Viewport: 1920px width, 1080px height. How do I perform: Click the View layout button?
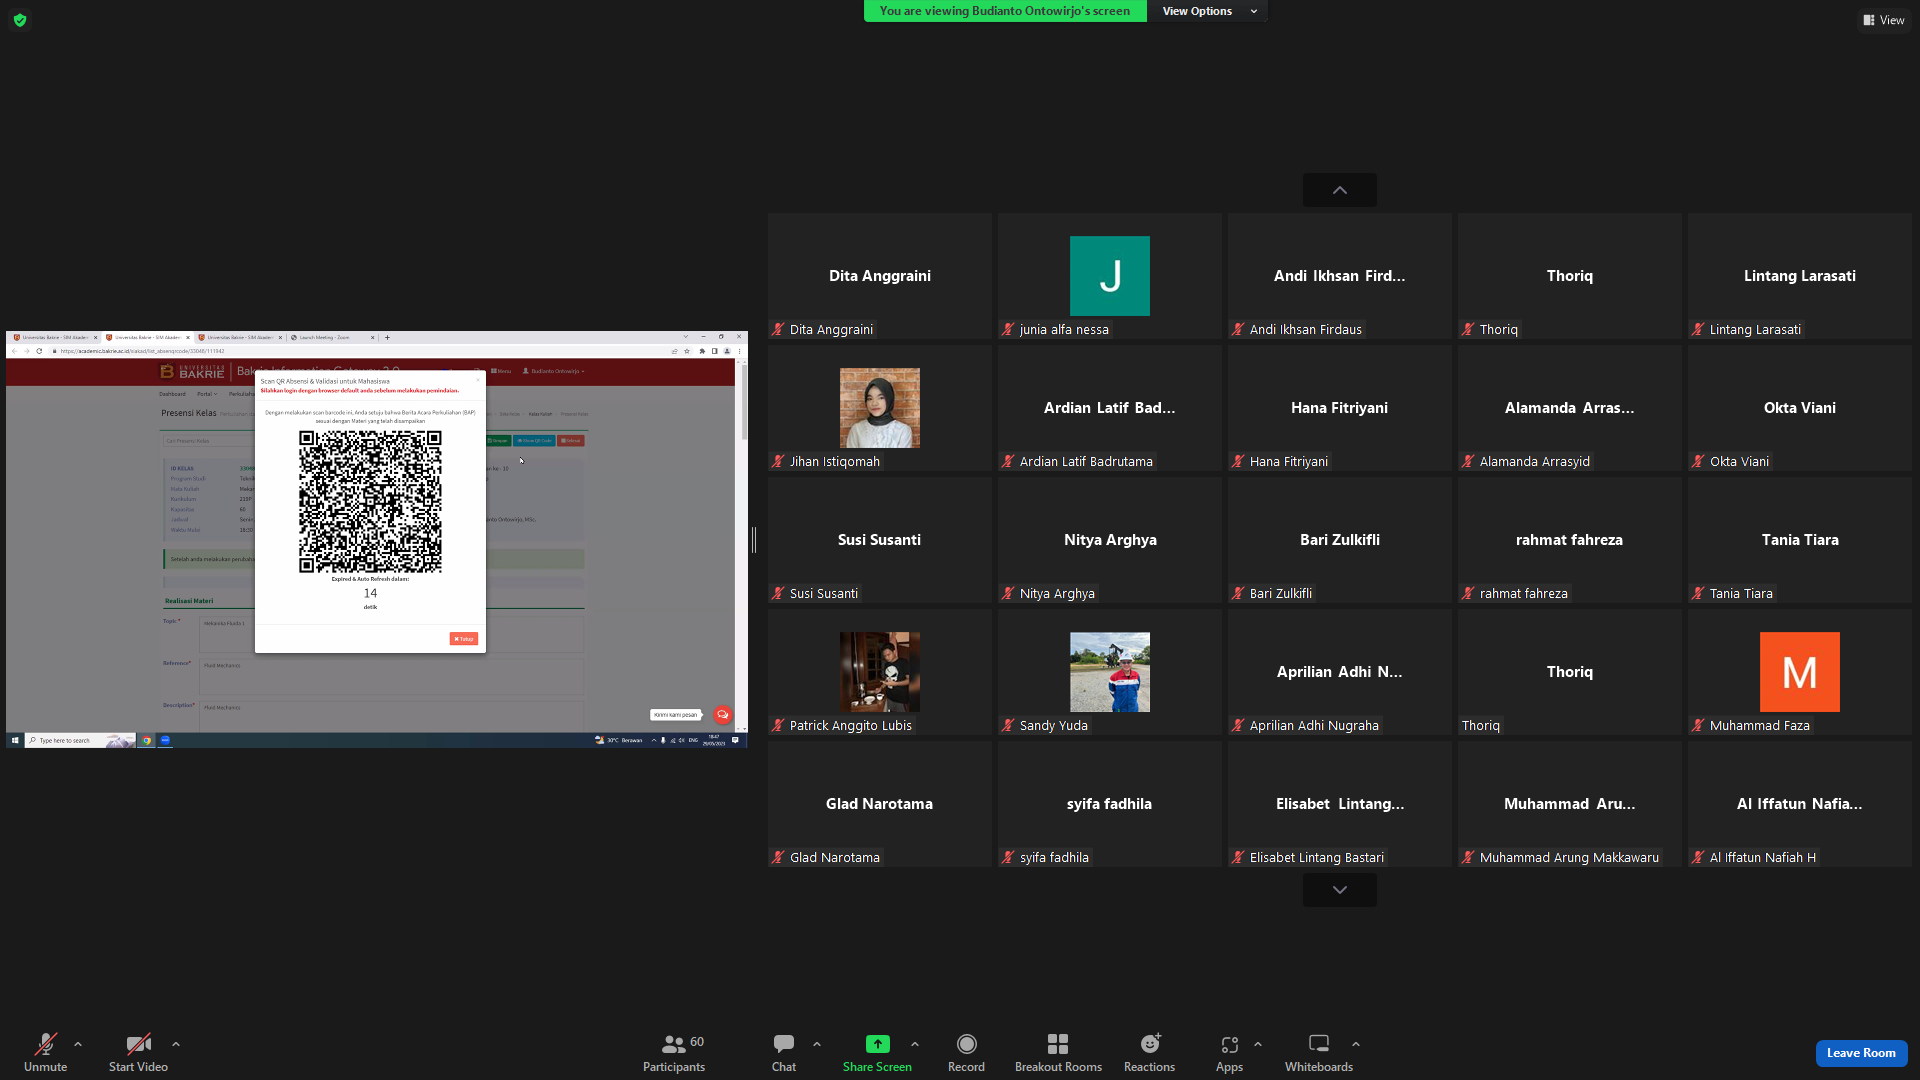(x=1884, y=20)
